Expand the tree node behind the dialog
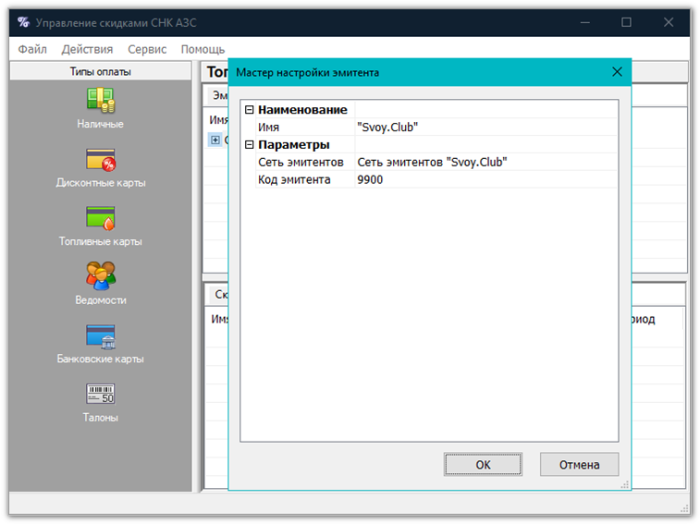The height and width of the screenshot is (524, 700). coord(215,140)
